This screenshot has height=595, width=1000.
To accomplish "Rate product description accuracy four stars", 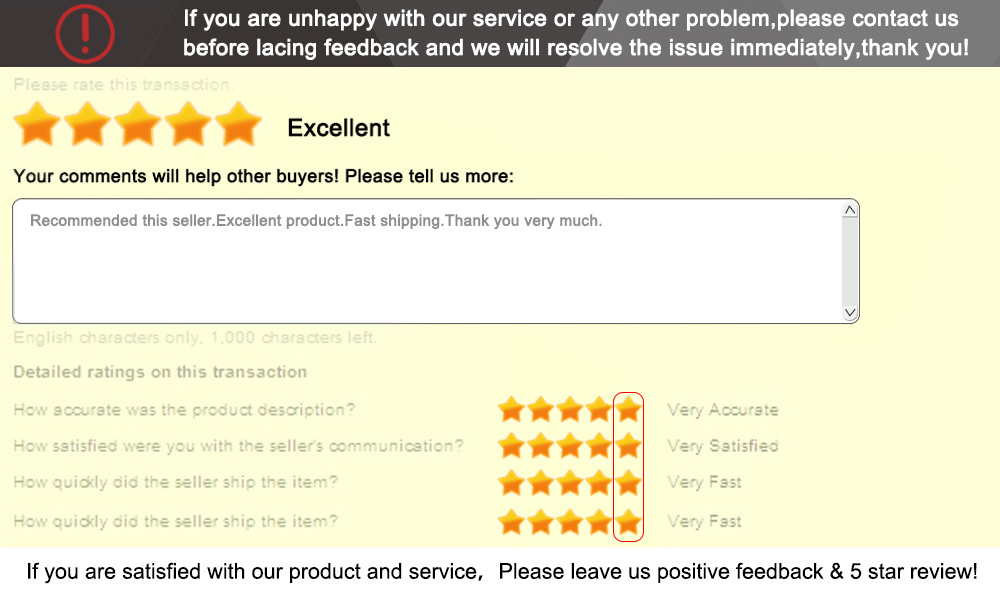I will pos(599,409).
